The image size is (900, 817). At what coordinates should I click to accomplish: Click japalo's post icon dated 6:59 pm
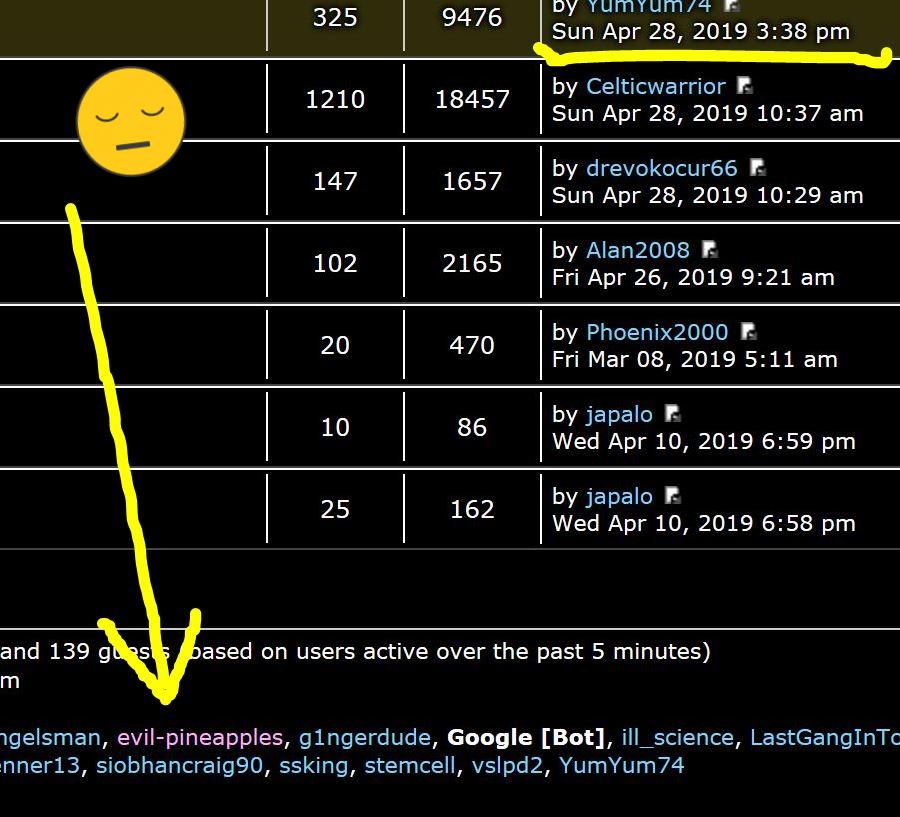(x=672, y=415)
